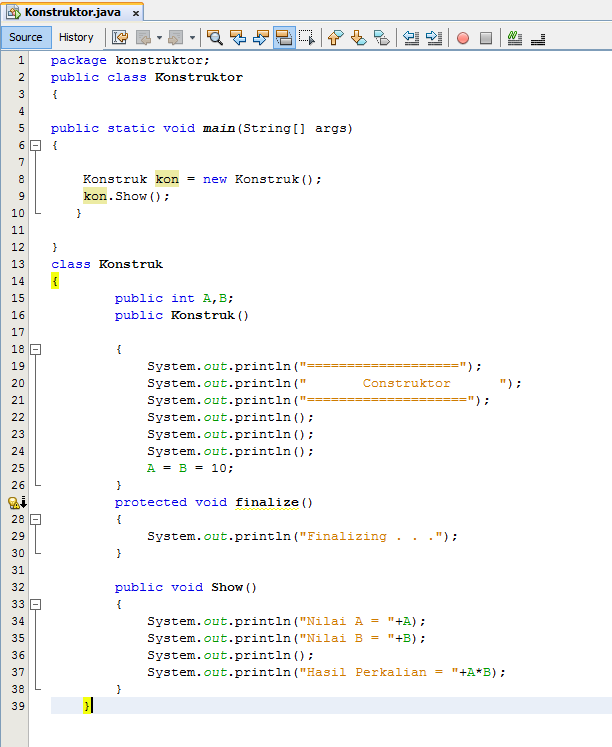Click the 'Construktor' string on line 20
This screenshot has height=747, width=612.
coord(406,384)
